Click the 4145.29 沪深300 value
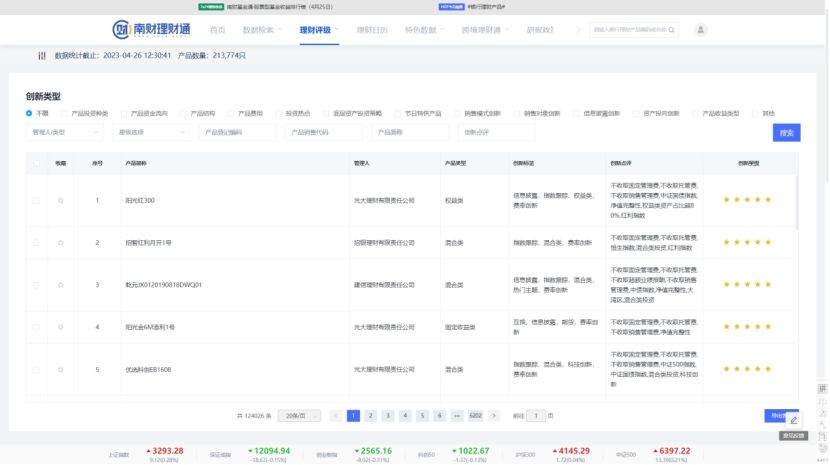The image size is (830, 465). [574, 451]
